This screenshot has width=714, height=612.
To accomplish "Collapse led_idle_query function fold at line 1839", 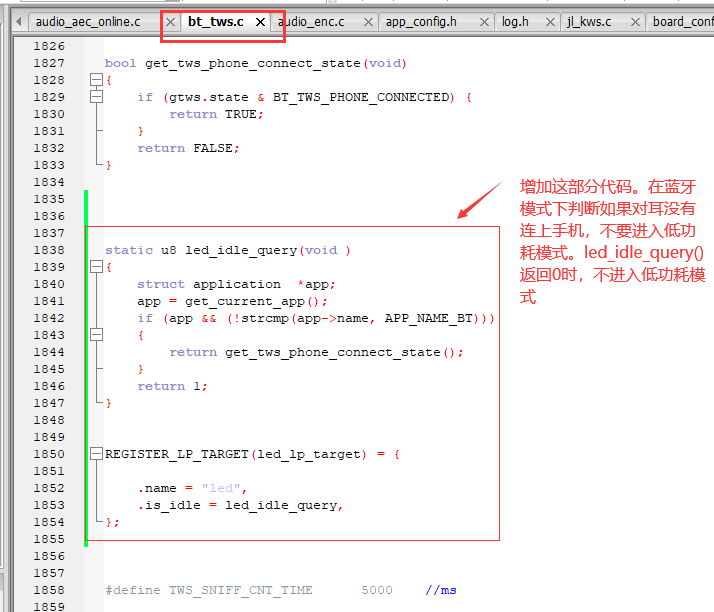I will [97, 267].
